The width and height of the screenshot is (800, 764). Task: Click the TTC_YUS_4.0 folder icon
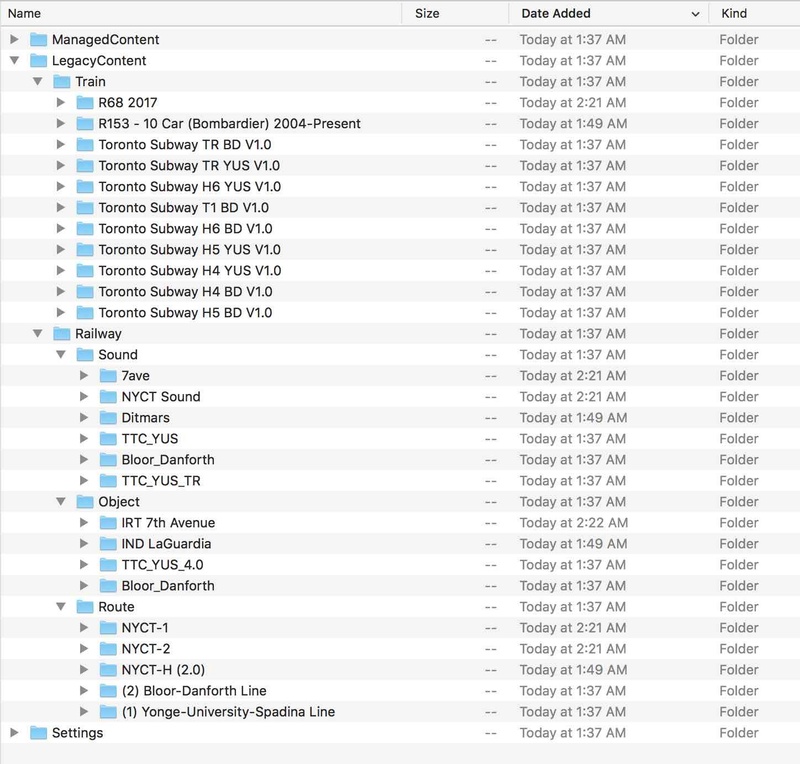coord(108,564)
